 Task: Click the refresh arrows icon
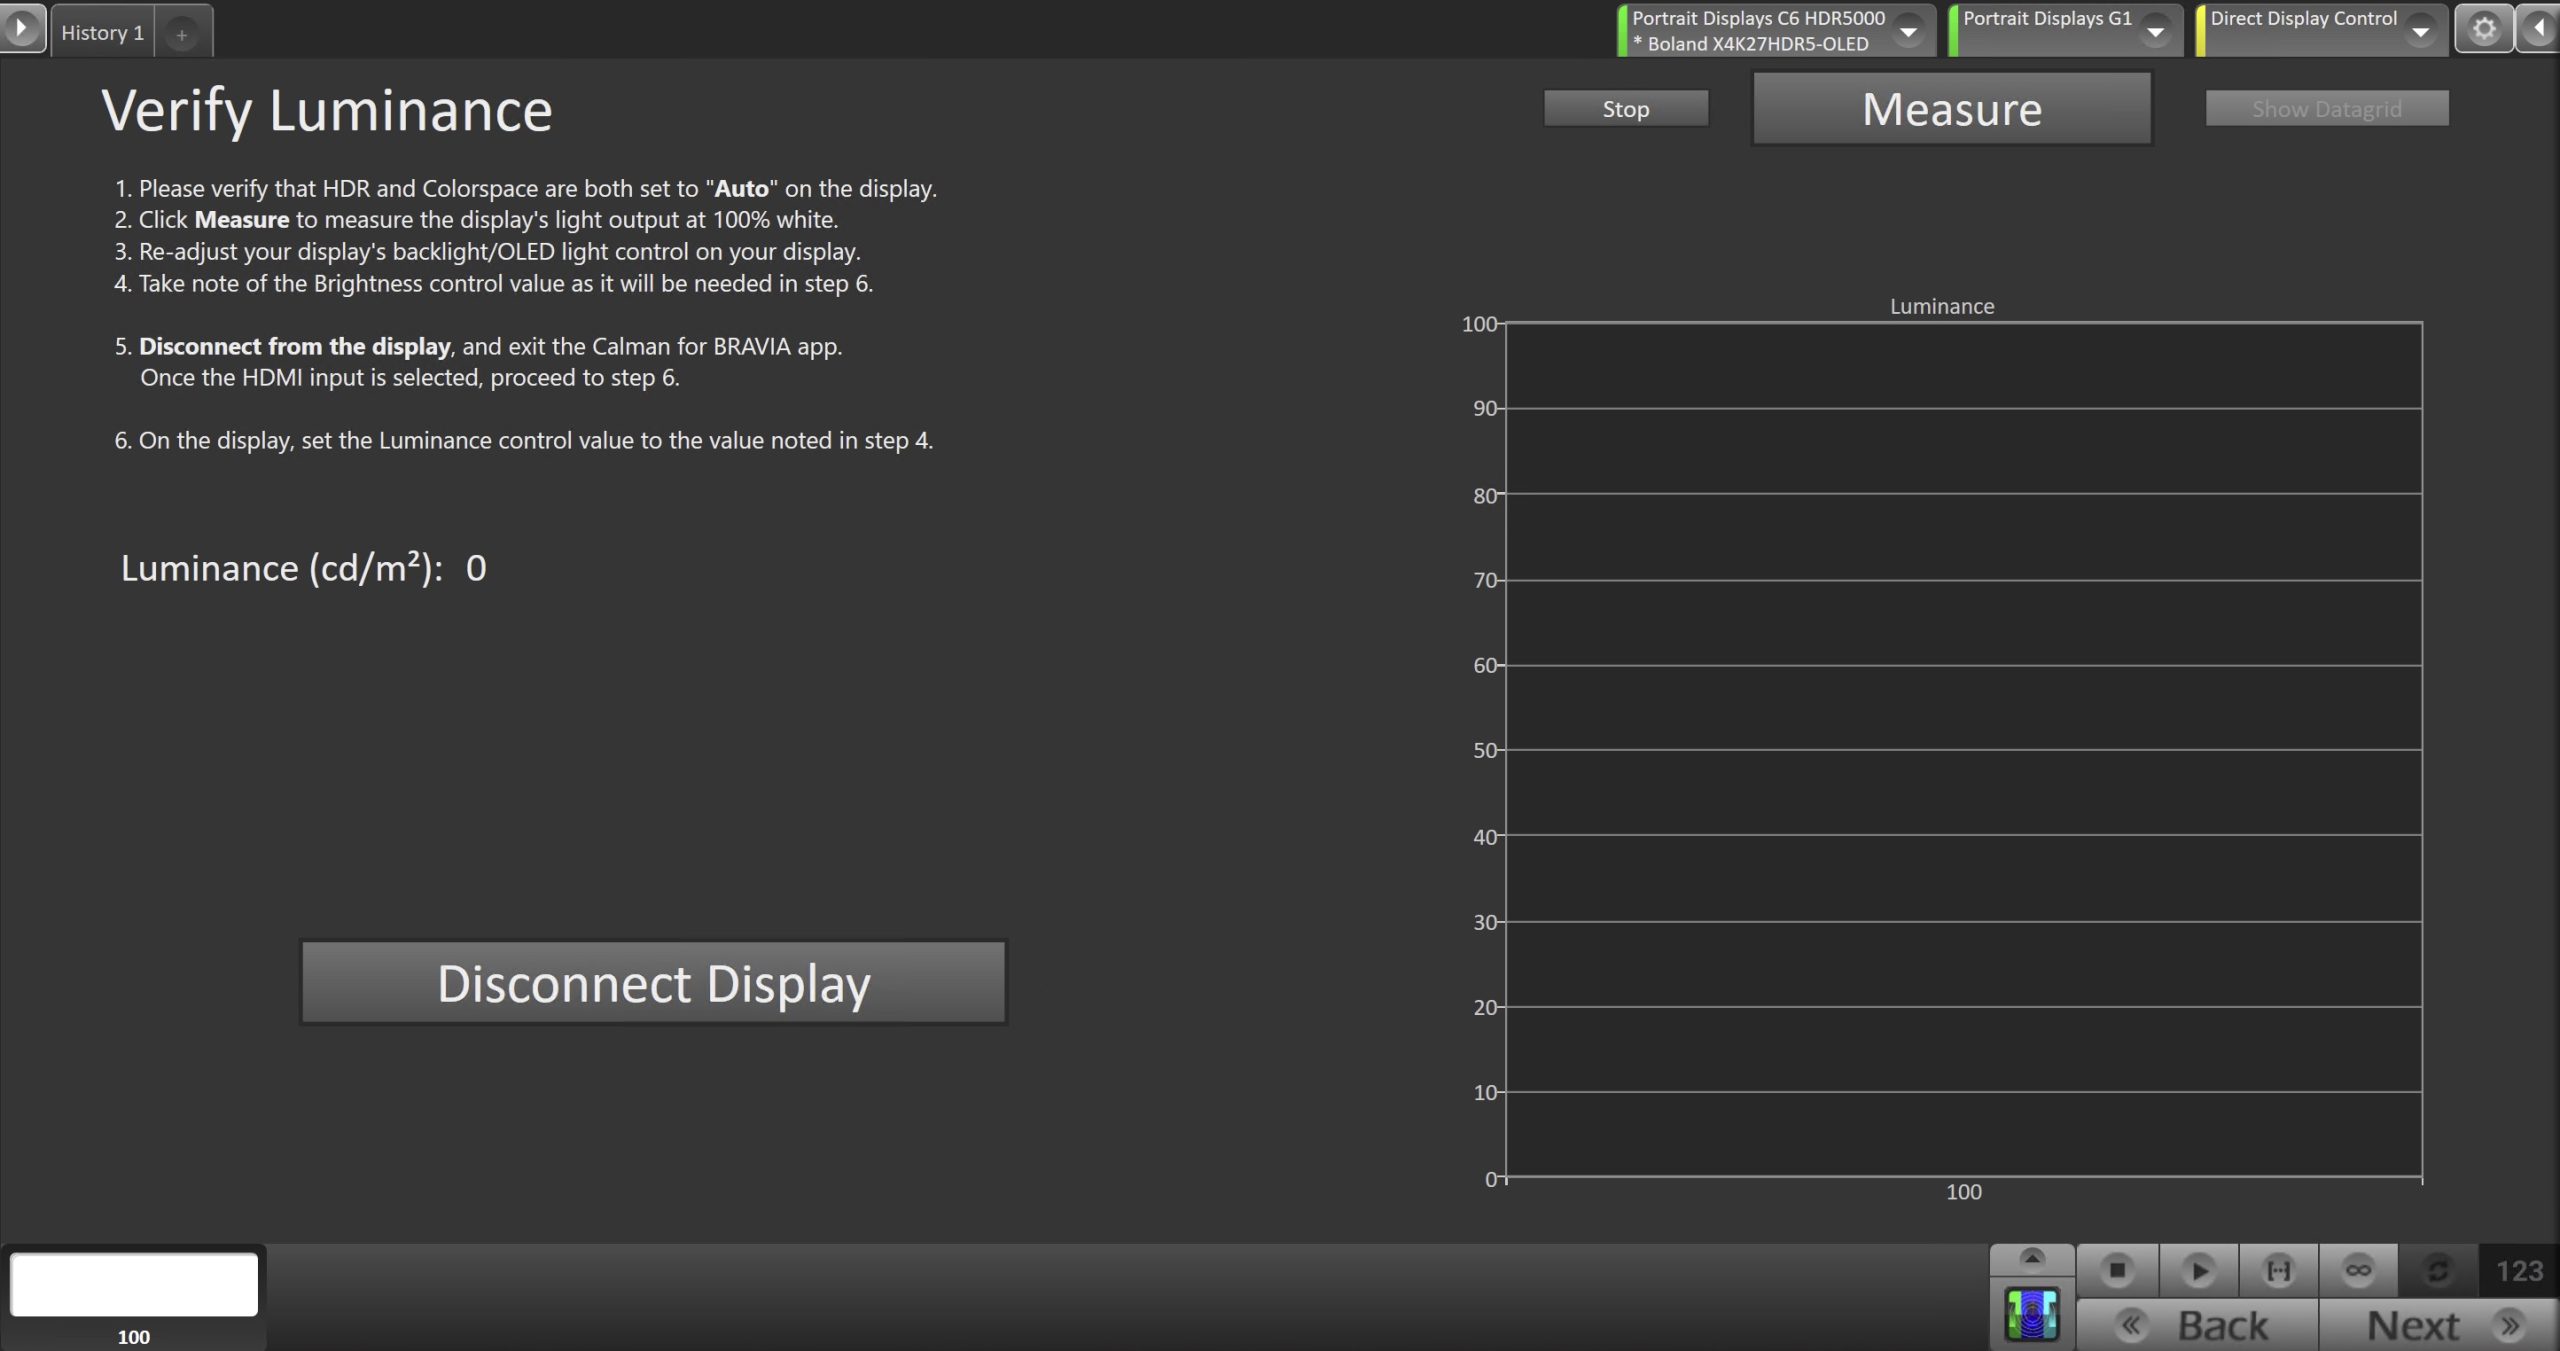pyautogui.click(x=2438, y=1270)
